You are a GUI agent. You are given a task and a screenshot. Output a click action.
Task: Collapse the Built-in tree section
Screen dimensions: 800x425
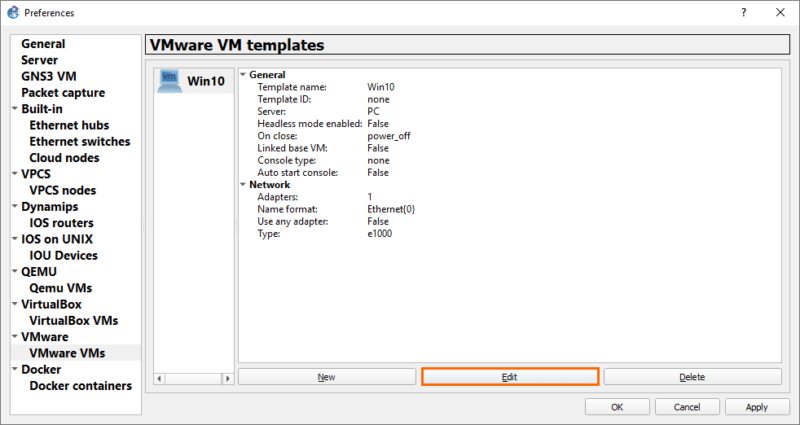pyautogui.click(x=15, y=109)
